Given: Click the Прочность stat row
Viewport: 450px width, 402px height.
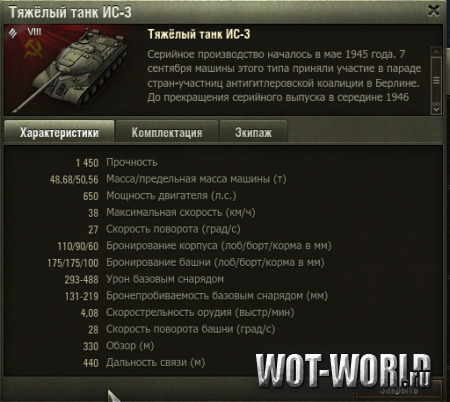Looking at the screenshot, I should pos(117,163).
